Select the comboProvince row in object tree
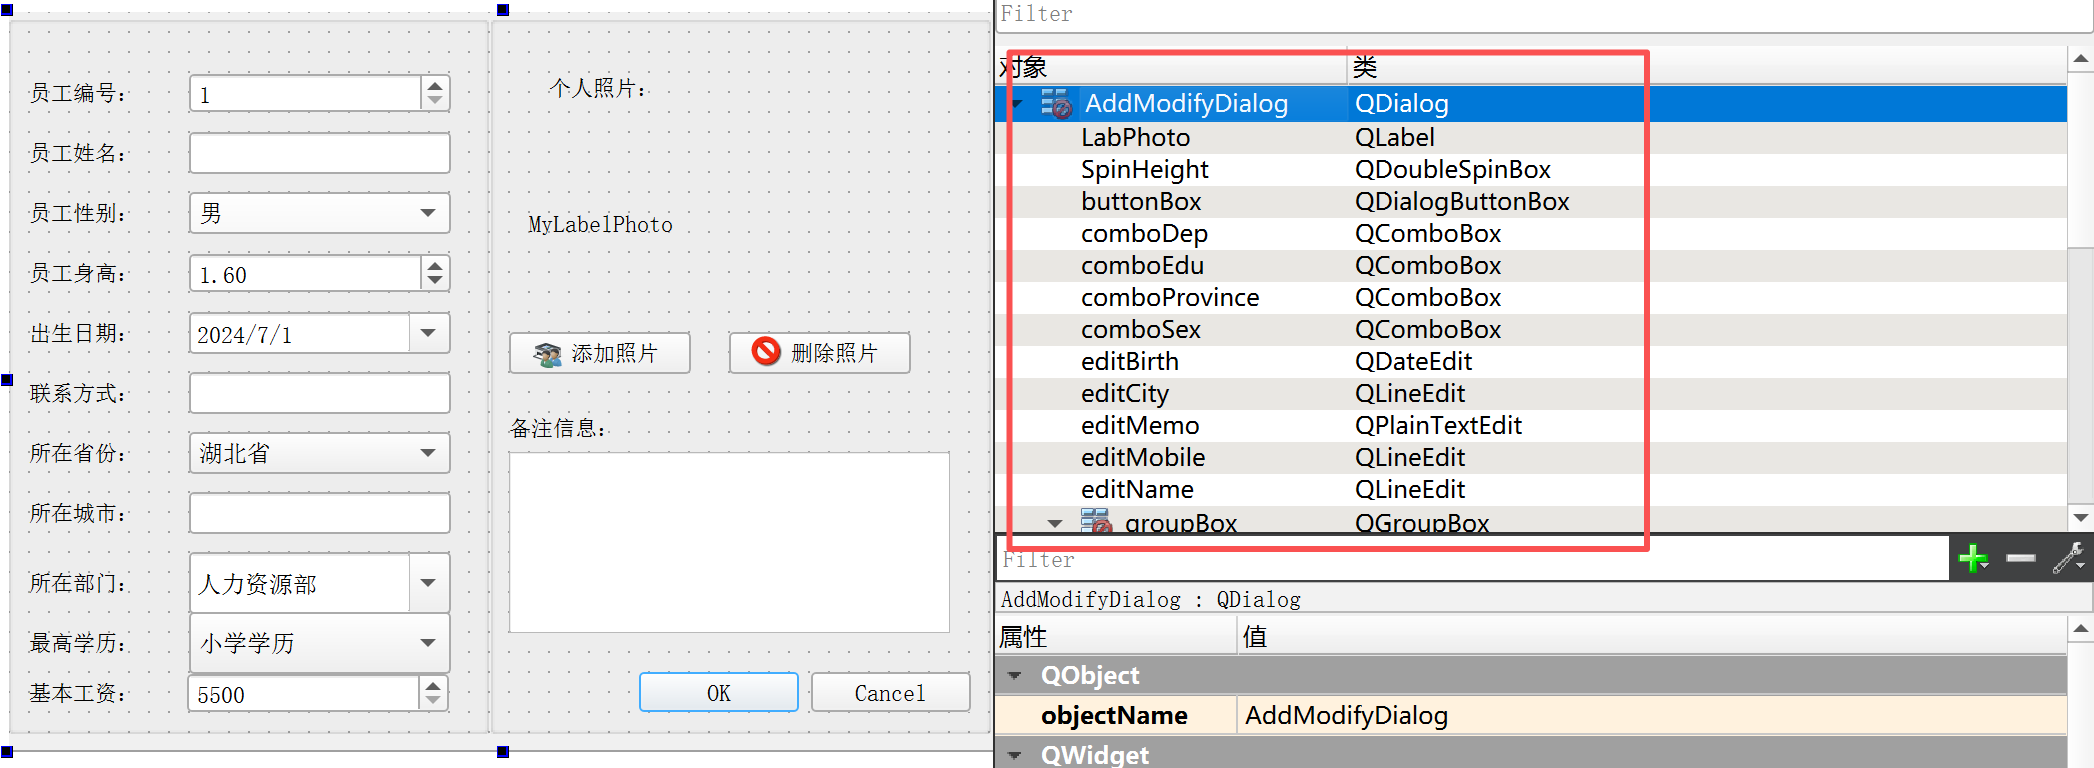 (1530, 297)
